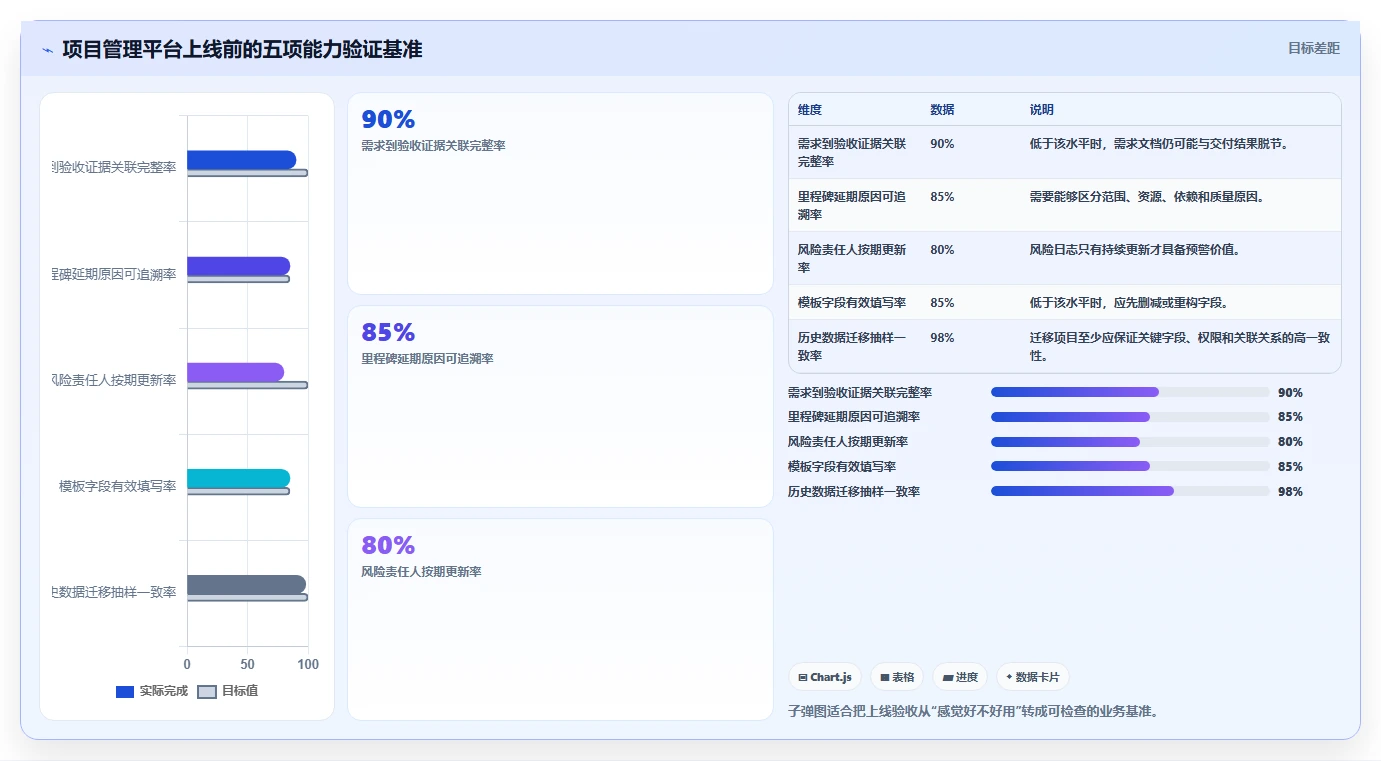Viewport: 1381px width, 761px height.
Task: Click the x-axis tick label 50
Action: [x=247, y=664]
